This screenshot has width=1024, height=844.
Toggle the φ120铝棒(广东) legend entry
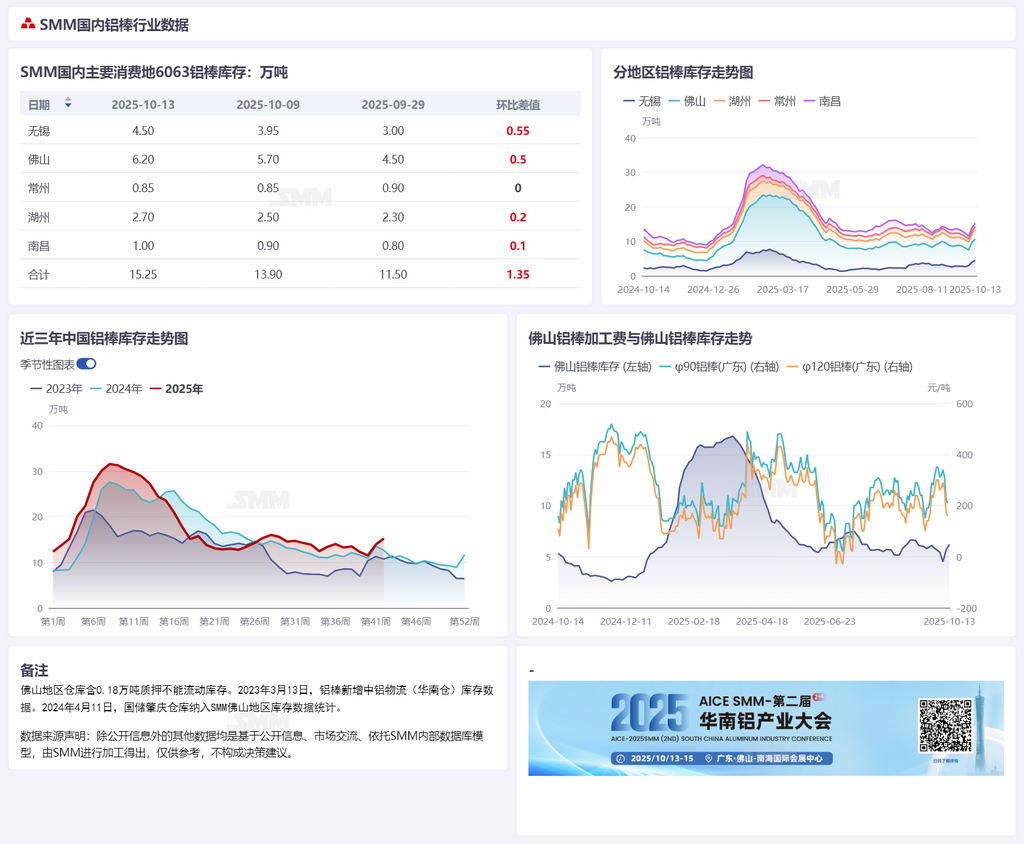(851, 367)
